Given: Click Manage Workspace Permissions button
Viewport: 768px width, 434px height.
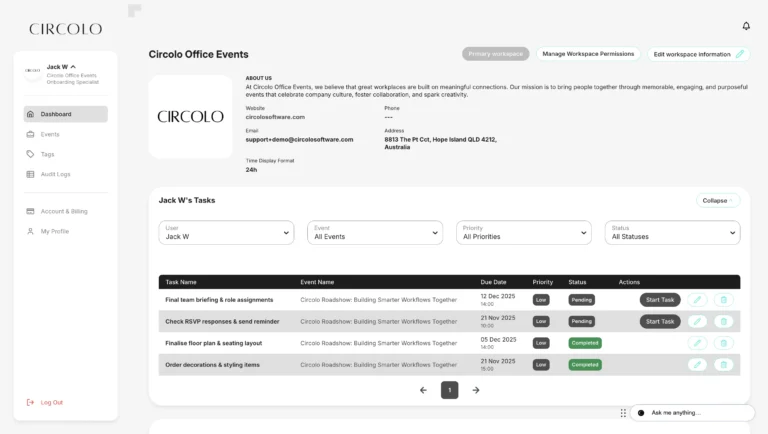Looking at the screenshot, I should click(588, 54).
